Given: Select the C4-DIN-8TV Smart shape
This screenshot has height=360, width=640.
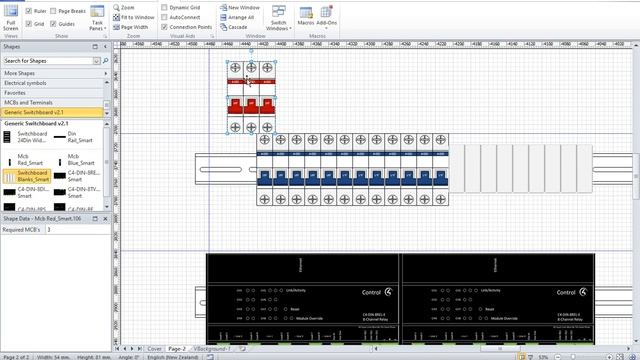Looking at the screenshot, I should (77, 193).
